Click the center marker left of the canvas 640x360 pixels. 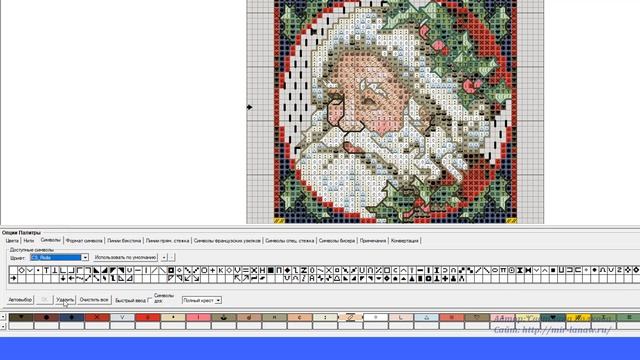(x=249, y=107)
